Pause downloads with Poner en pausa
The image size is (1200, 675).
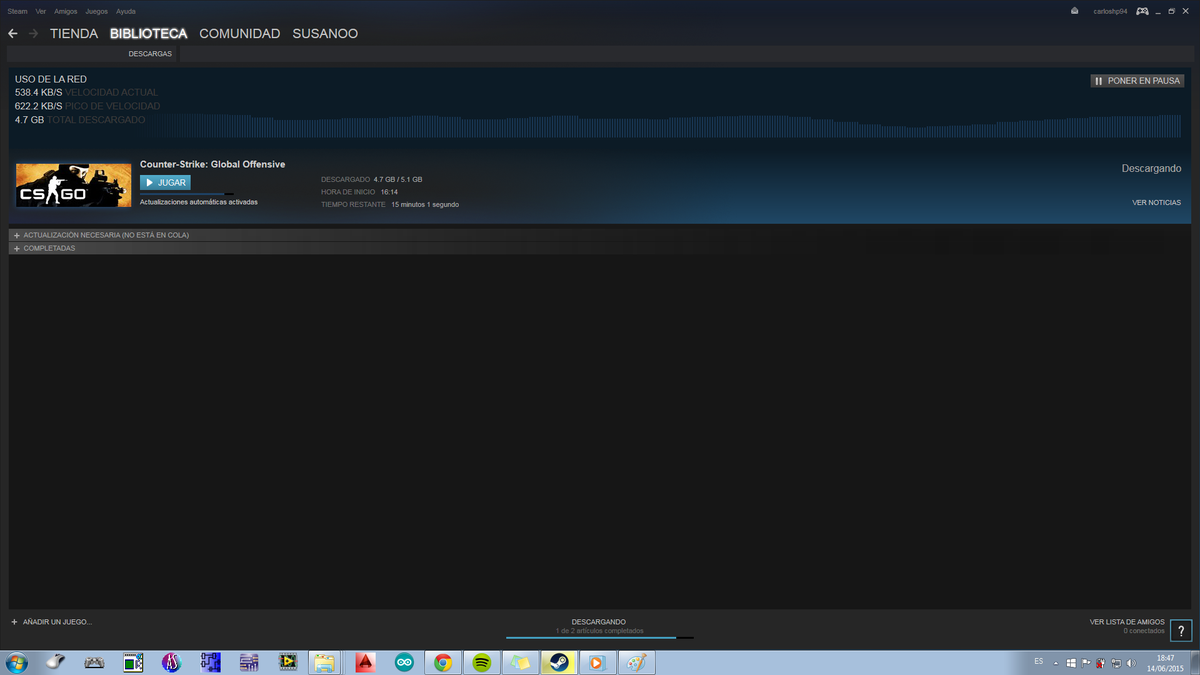1138,81
